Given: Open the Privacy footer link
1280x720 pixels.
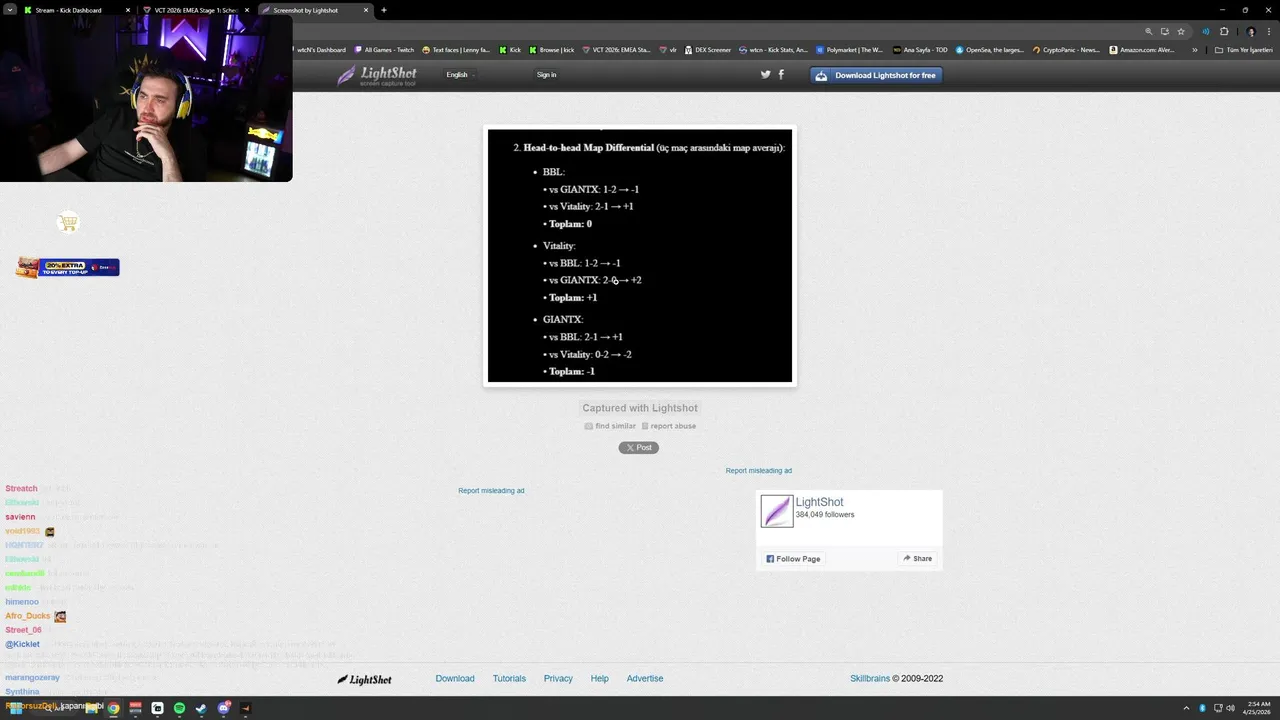Looking at the screenshot, I should click(x=558, y=678).
